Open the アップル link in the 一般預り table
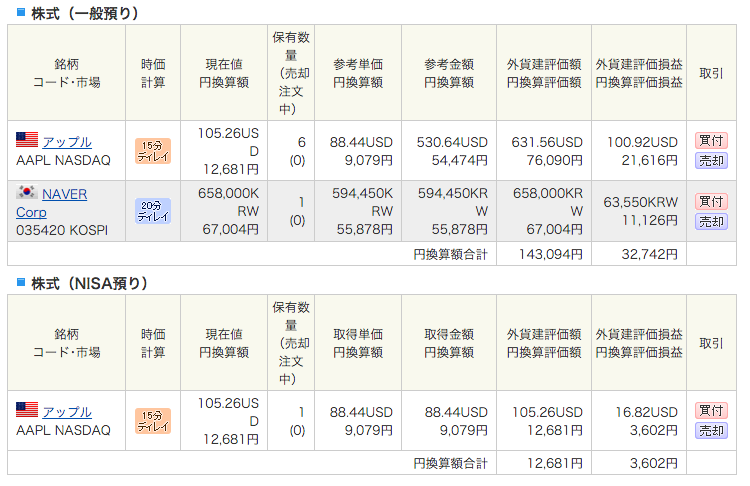 click(x=66, y=142)
